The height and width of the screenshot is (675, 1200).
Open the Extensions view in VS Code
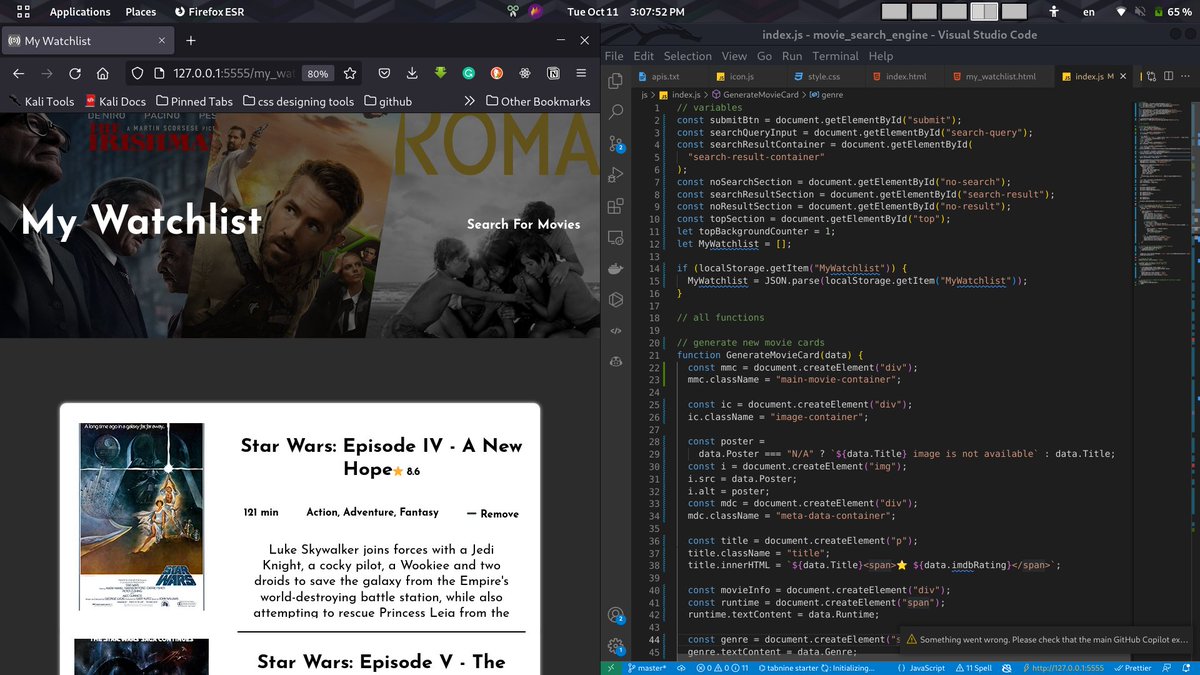(616, 205)
